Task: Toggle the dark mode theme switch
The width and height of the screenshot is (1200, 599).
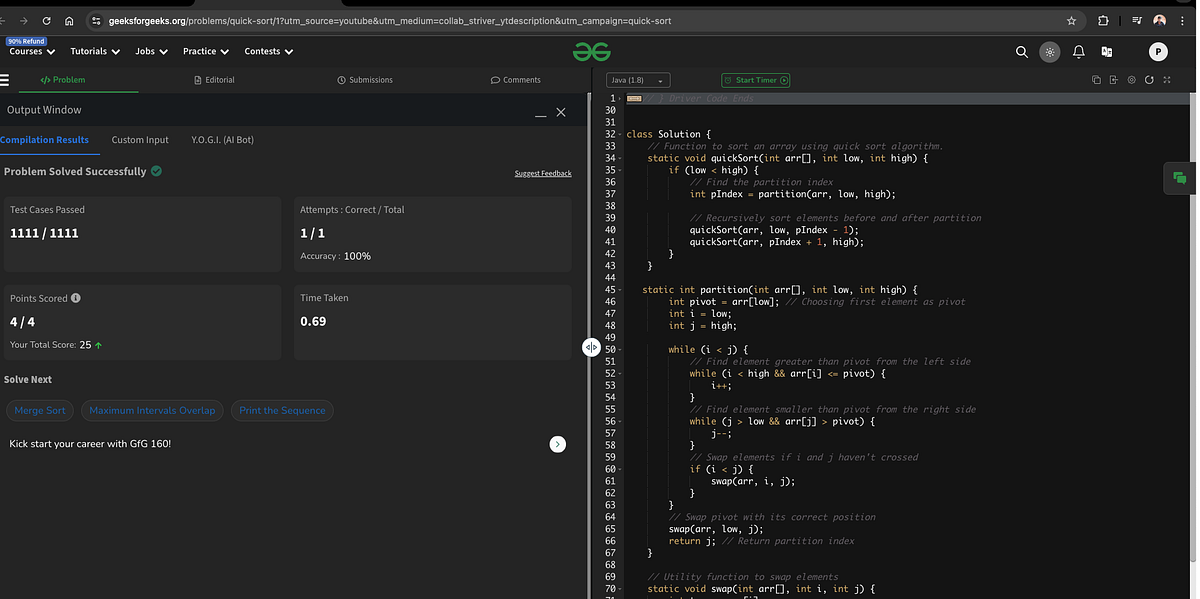Action: (x=1049, y=51)
